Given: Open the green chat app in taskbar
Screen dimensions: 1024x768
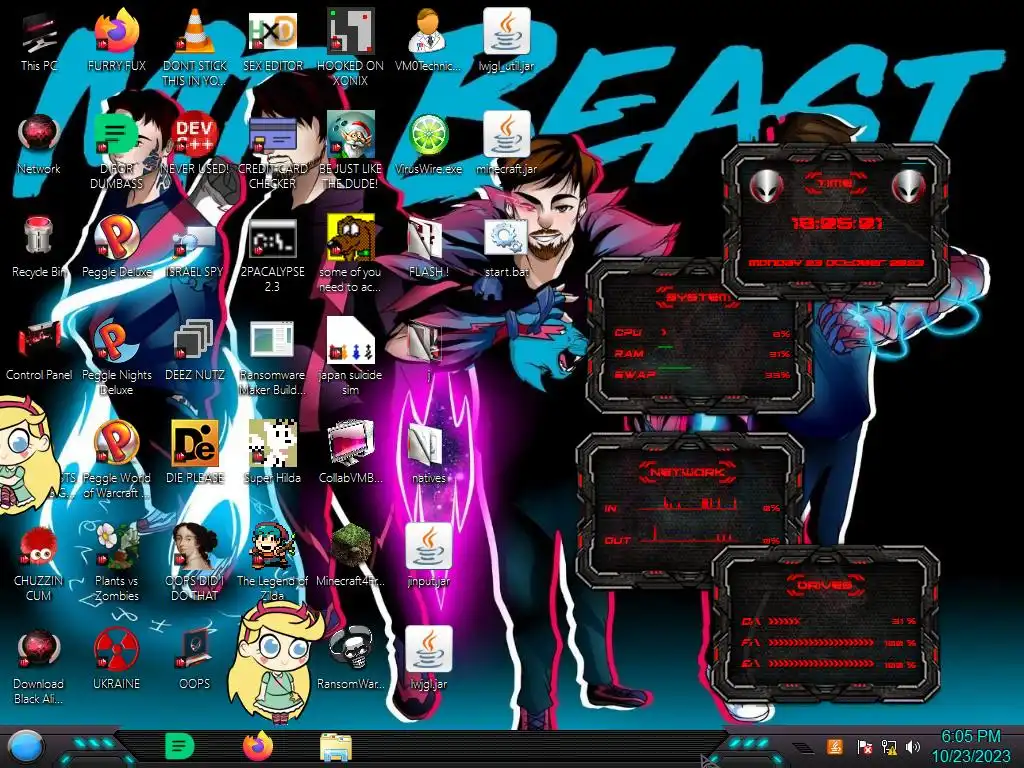Looking at the screenshot, I should click(179, 746).
